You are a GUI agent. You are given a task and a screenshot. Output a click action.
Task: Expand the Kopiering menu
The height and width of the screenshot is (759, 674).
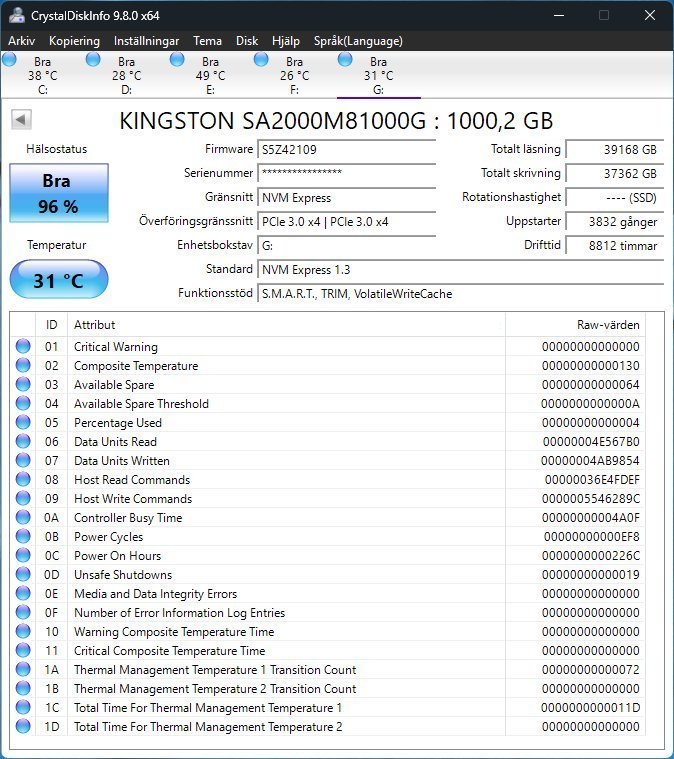pos(74,41)
